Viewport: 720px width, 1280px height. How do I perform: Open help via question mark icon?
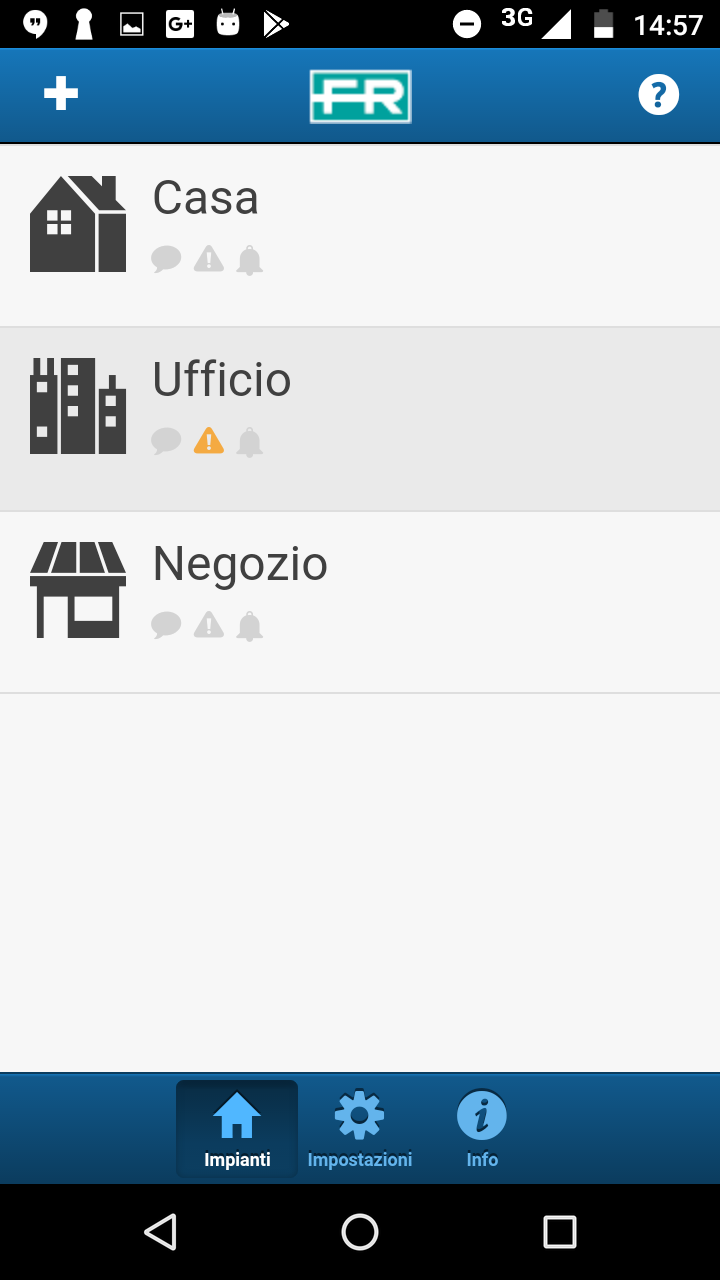coord(658,95)
